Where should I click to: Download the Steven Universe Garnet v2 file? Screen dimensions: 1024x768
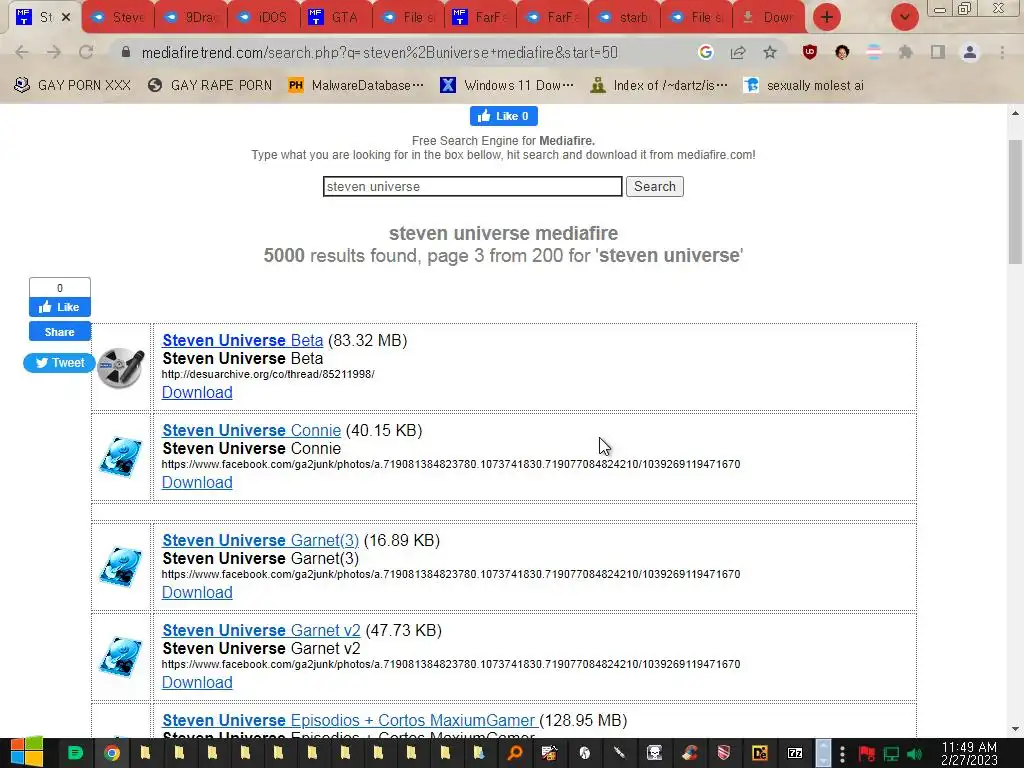pyautogui.click(x=197, y=682)
